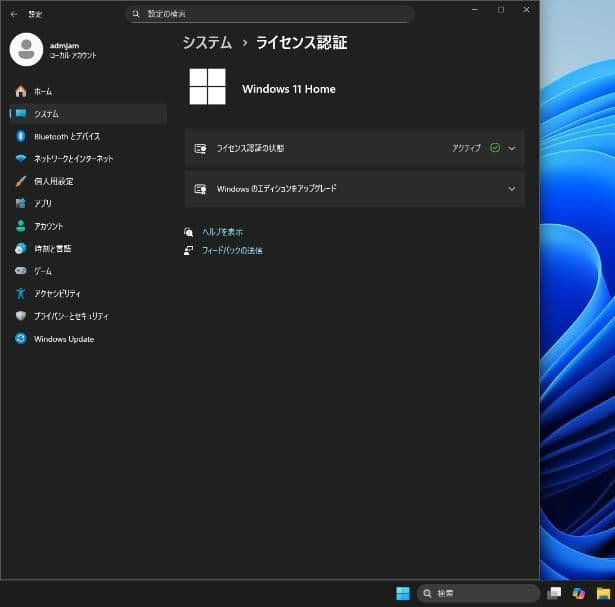Image resolution: width=615 pixels, height=607 pixels.
Task: Open Bluetooth とデバイス settings
Action: coord(88,136)
